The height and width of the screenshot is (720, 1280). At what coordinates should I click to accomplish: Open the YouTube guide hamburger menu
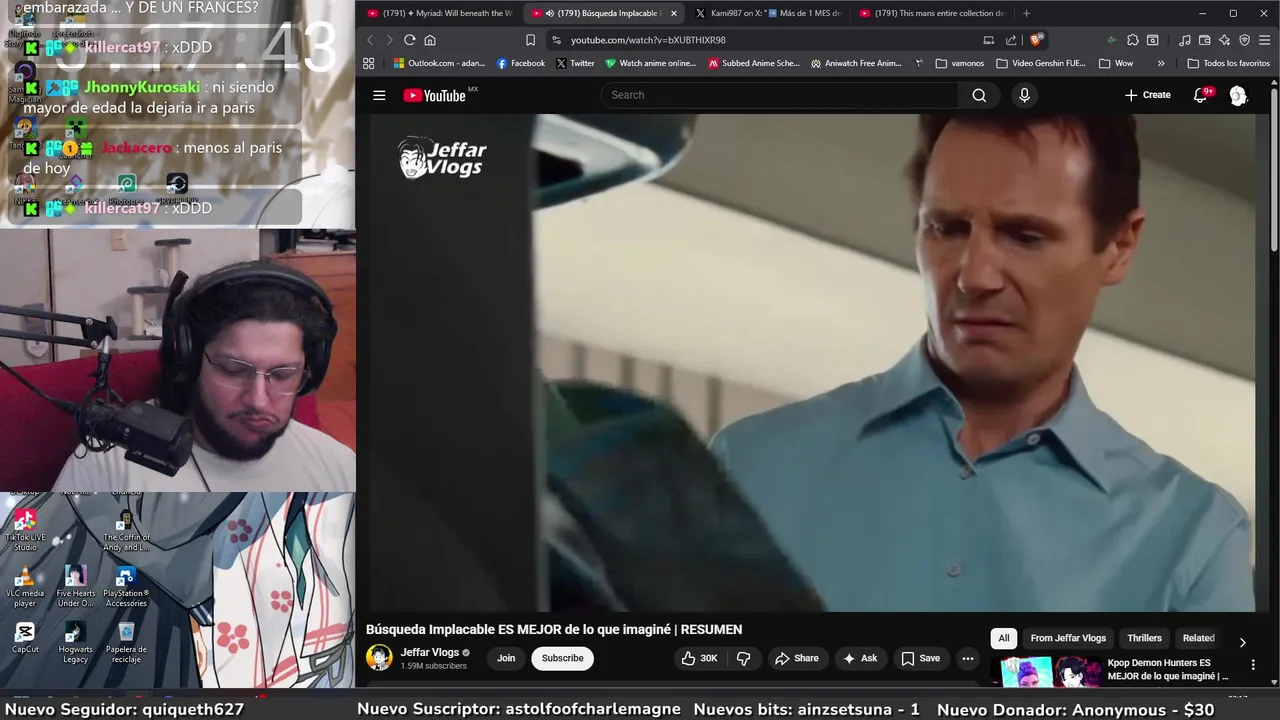[379, 95]
